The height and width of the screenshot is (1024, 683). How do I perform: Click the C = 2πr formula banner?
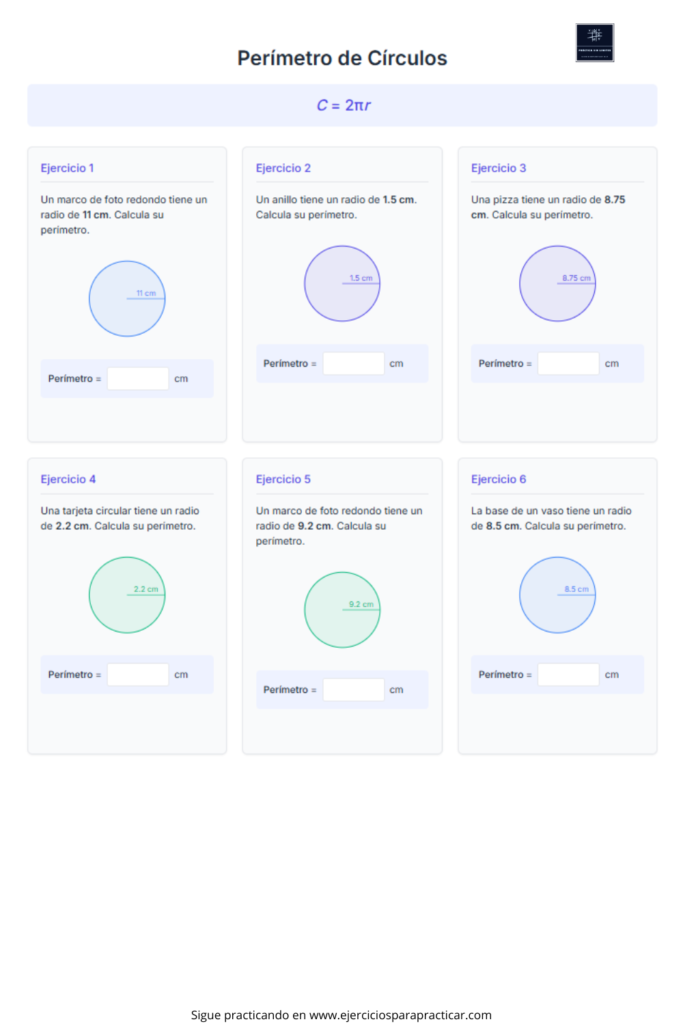click(342, 105)
